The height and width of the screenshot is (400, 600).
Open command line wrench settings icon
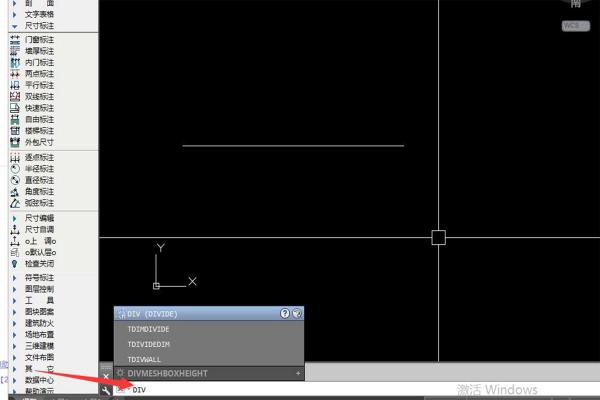[x=106, y=389]
